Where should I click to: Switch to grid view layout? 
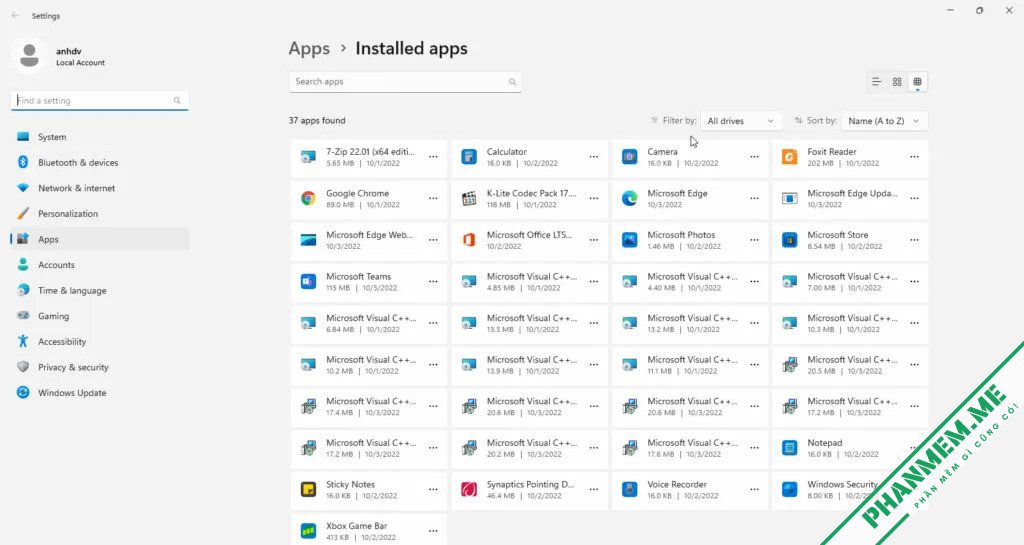click(x=897, y=82)
